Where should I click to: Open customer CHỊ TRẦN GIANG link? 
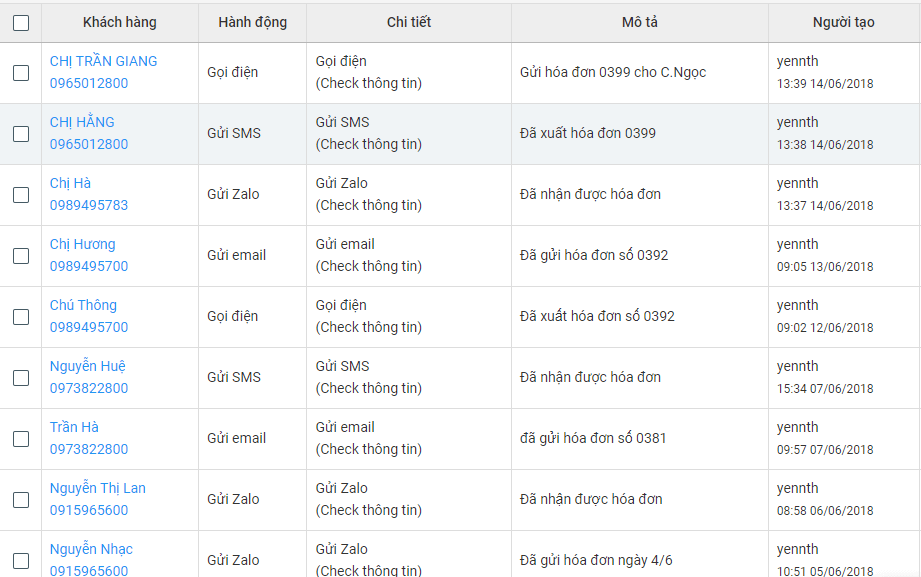pyautogui.click(x=103, y=61)
